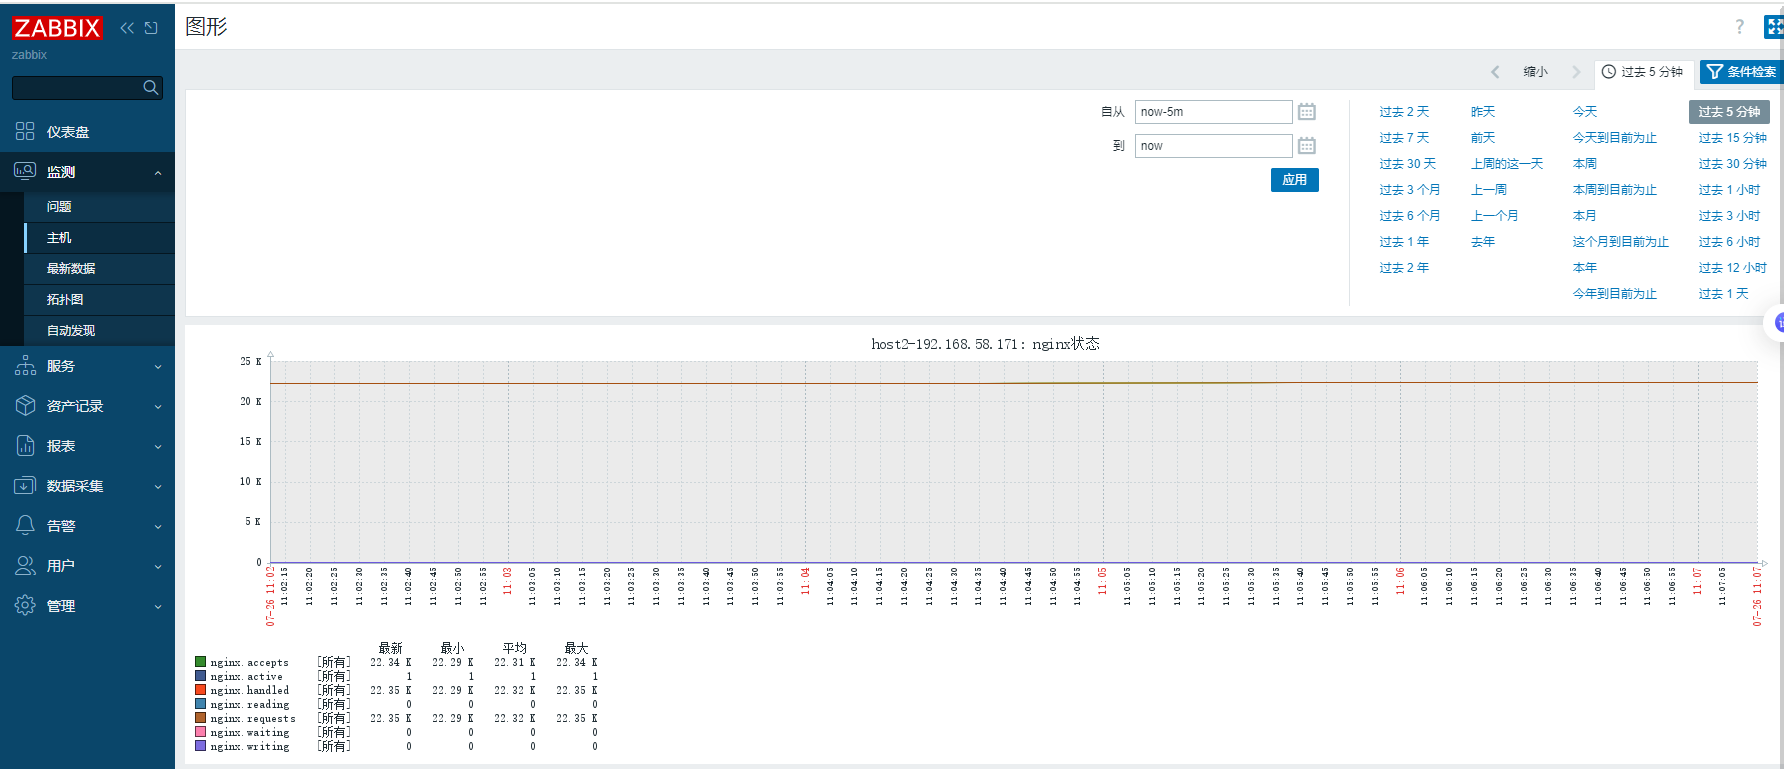
Task: Click the 服务 services icon
Action: pyautogui.click(x=25, y=366)
